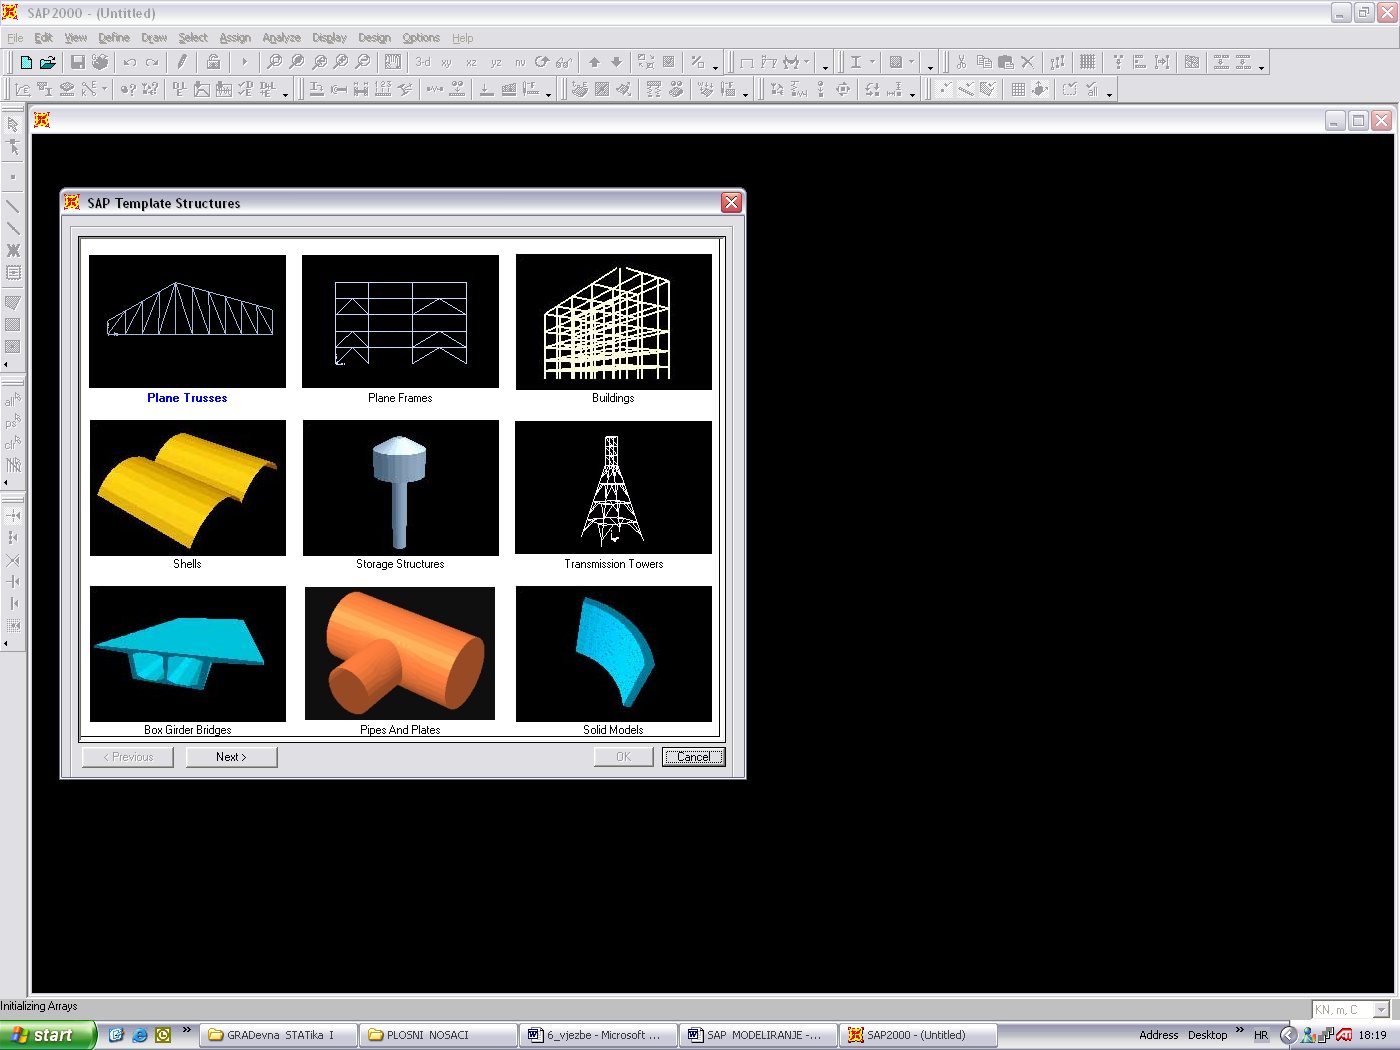Choose the Storage Structures template
Image resolution: width=1400 pixels, height=1050 pixels.
401,488
